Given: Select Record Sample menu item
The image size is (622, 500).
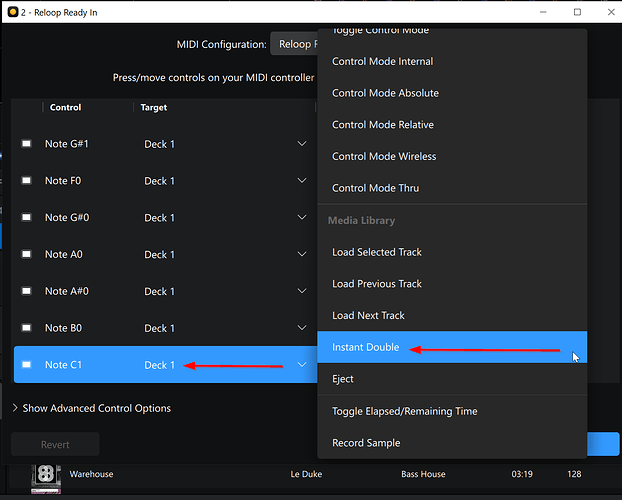Looking at the screenshot, I should click(x=366, y=443).
